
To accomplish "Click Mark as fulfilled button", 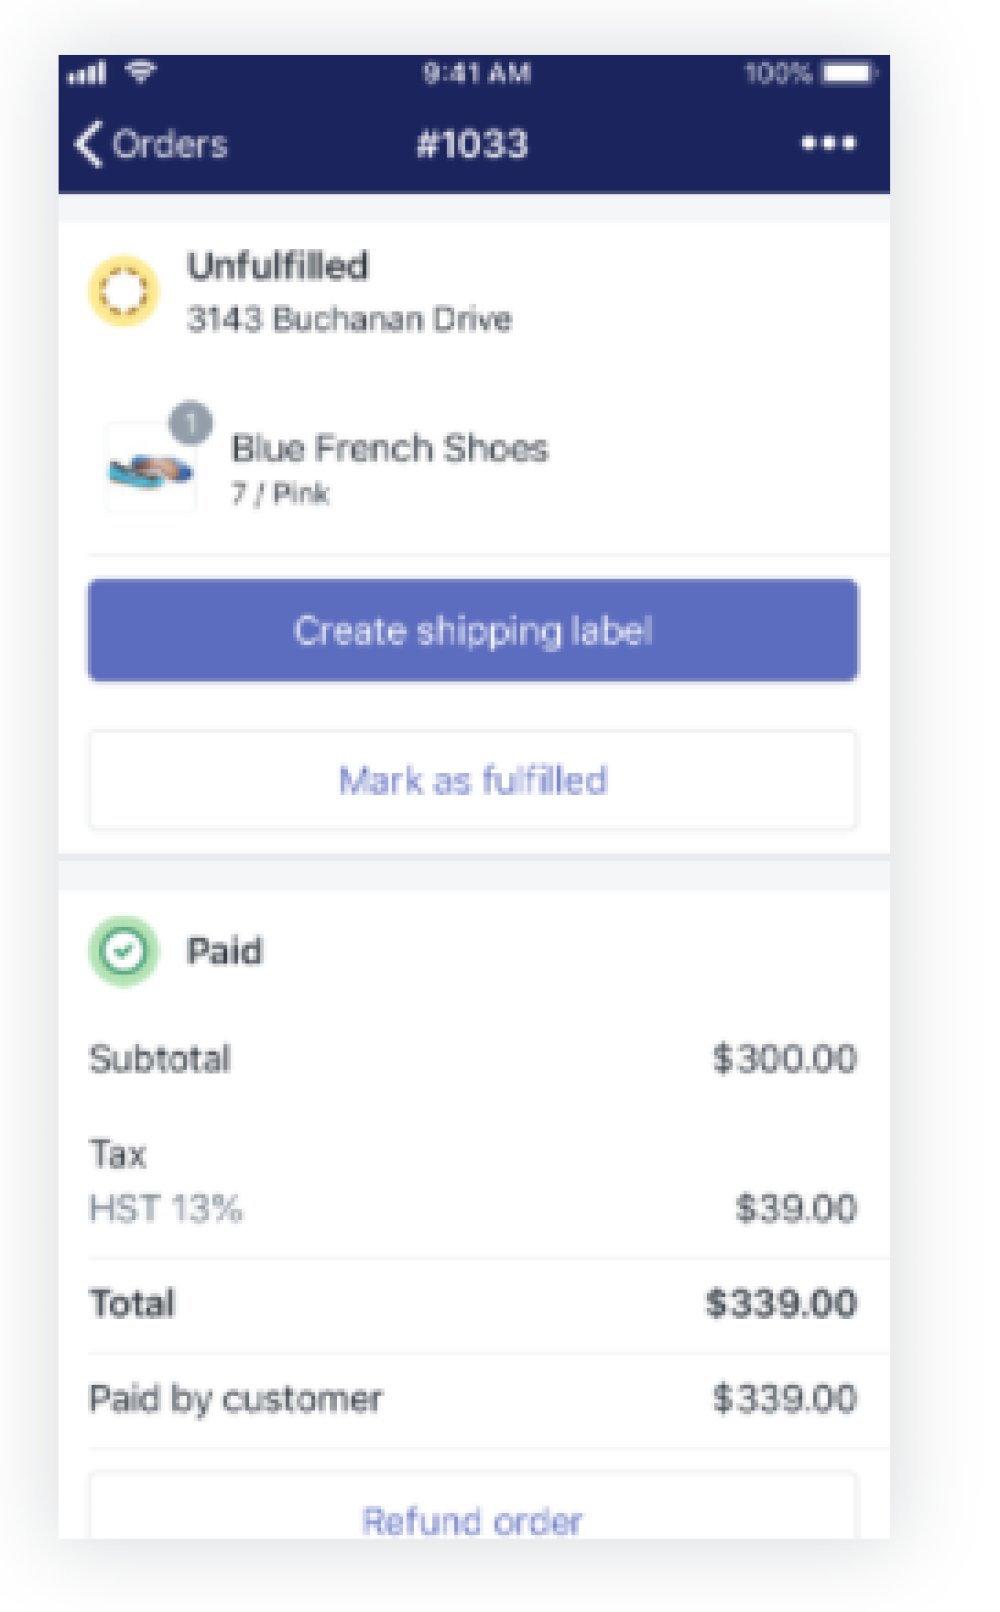I will pos(473,780).
